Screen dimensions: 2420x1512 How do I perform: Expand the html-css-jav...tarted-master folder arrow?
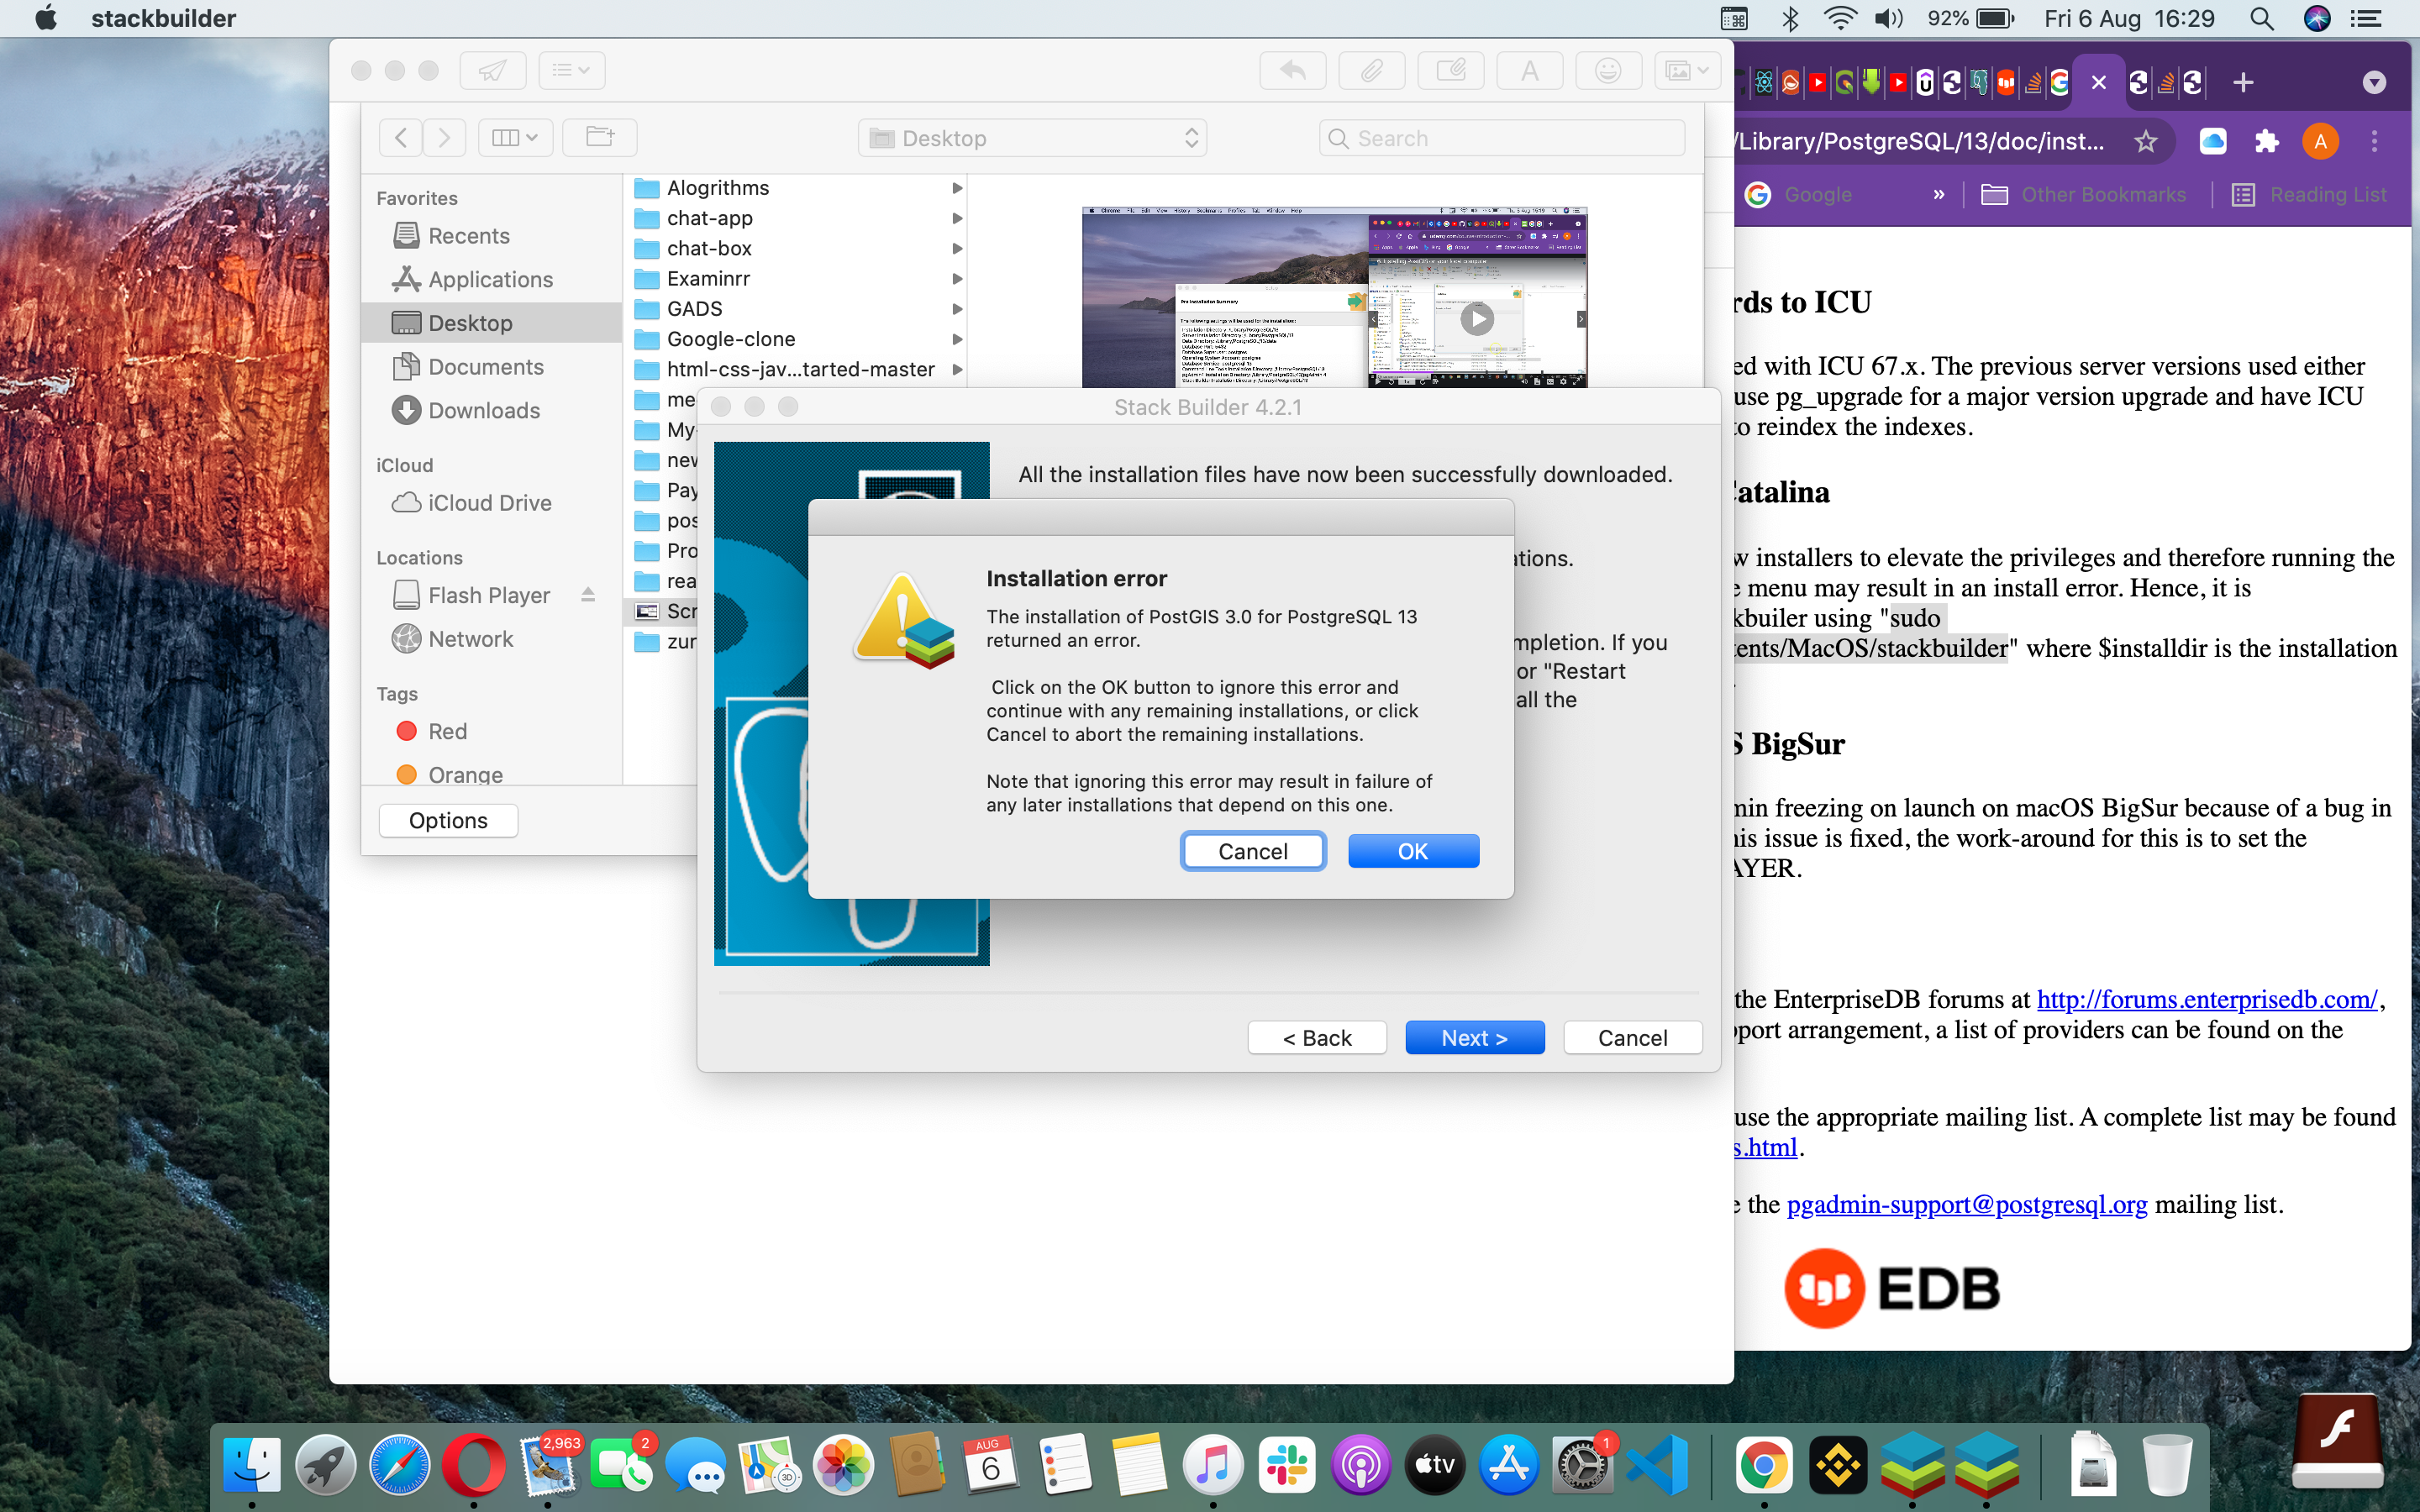pos(957,369)
